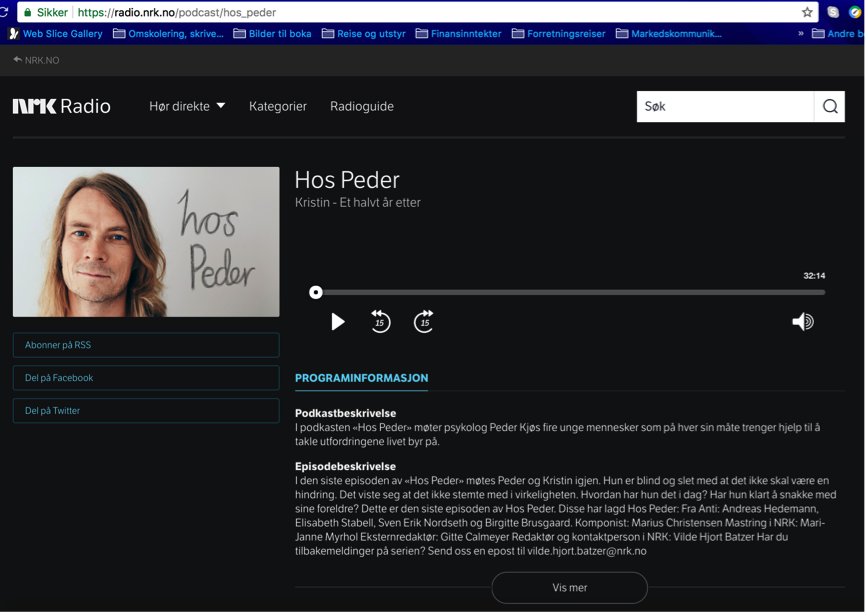This screenshot has width=865, height=612.
Task: Click the search magnifier icon
Action: [x=830, y=107]
